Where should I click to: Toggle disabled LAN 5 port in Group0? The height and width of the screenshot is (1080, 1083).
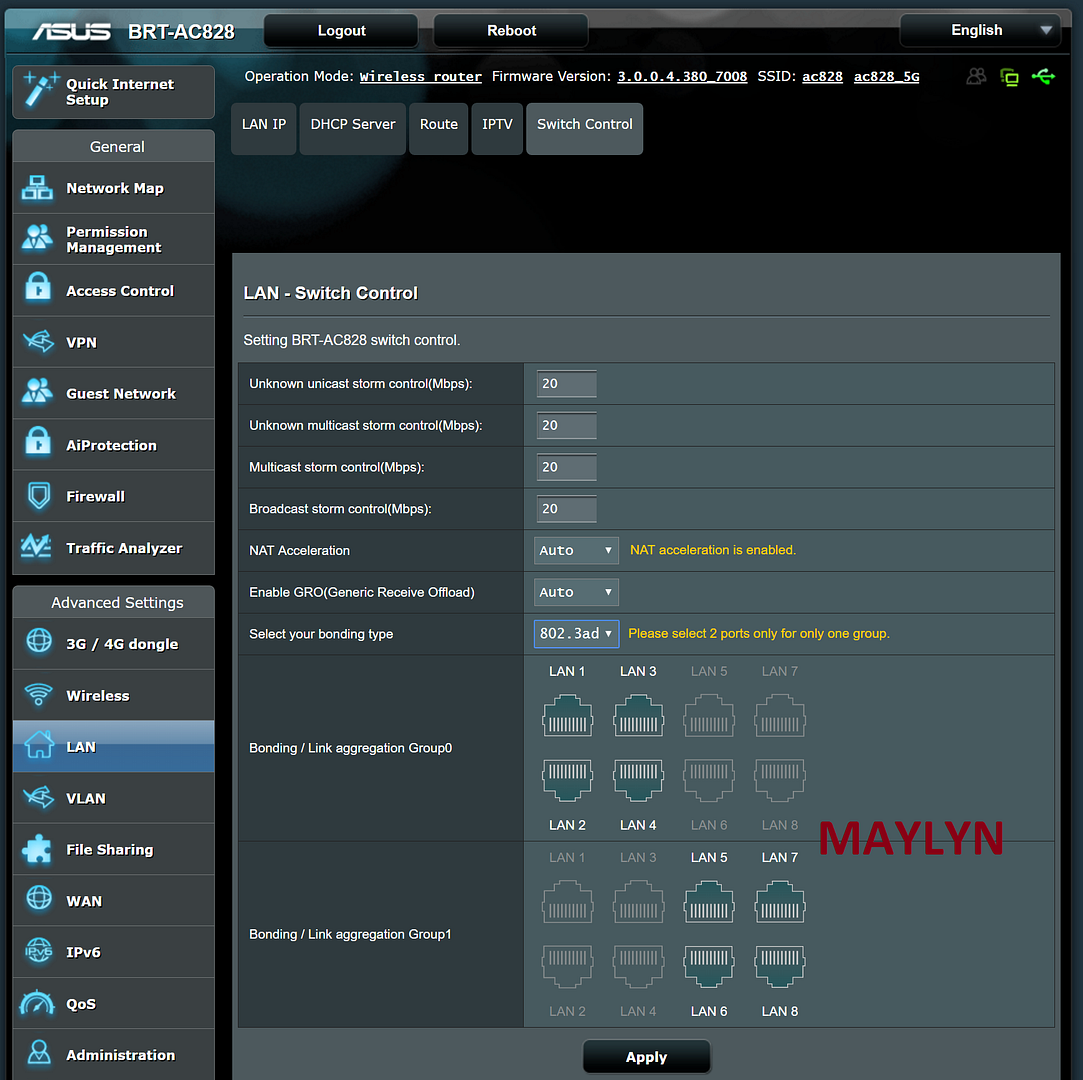tap(709, 716)
